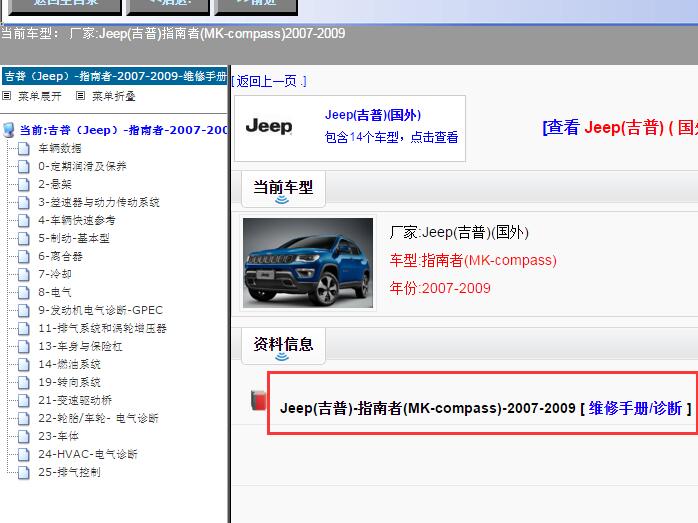Click the document icon beside 6-离合器
Viewport: 698px width, 523px height.
[x=24, y=256]
